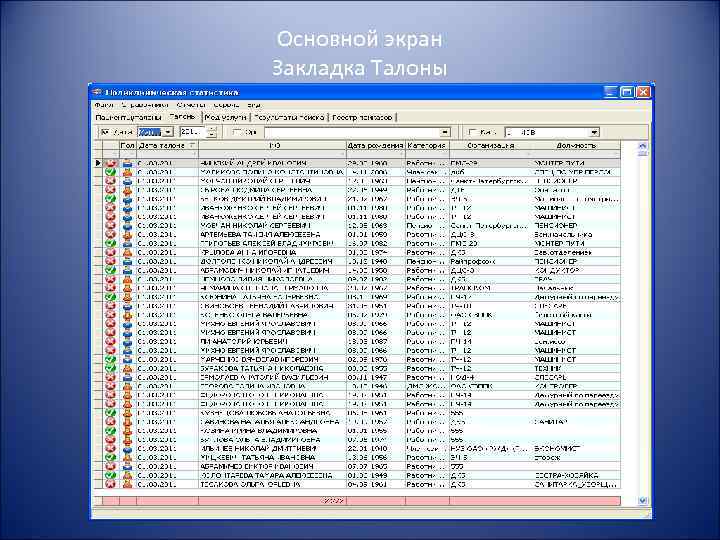
Task: Click status icon in АРТЕМЬЕВА row
Action: click(110, 235)
